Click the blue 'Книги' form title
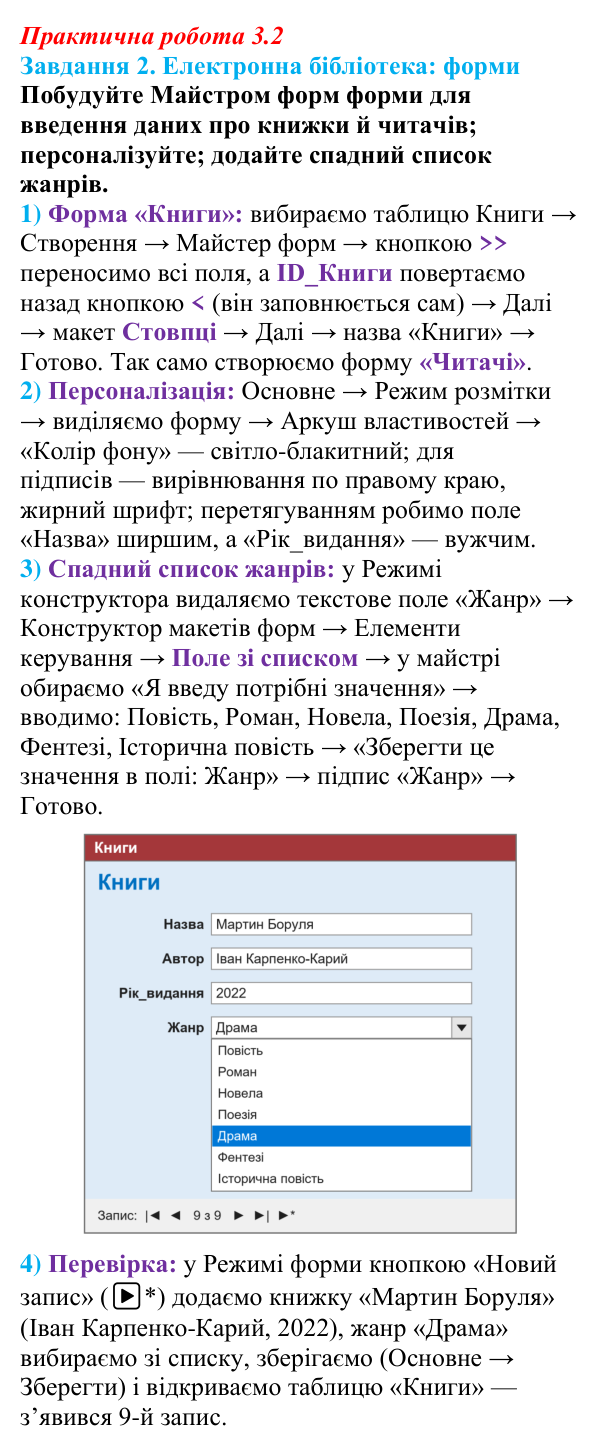This screenshot has height=1451, width=600. click(129, 883)
